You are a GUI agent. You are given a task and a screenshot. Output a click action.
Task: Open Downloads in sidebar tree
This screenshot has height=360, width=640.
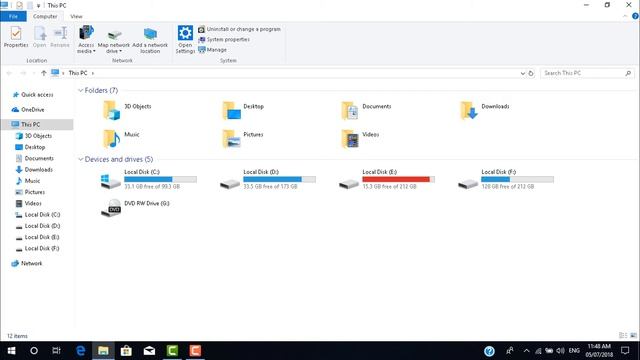tap(38, 170)
